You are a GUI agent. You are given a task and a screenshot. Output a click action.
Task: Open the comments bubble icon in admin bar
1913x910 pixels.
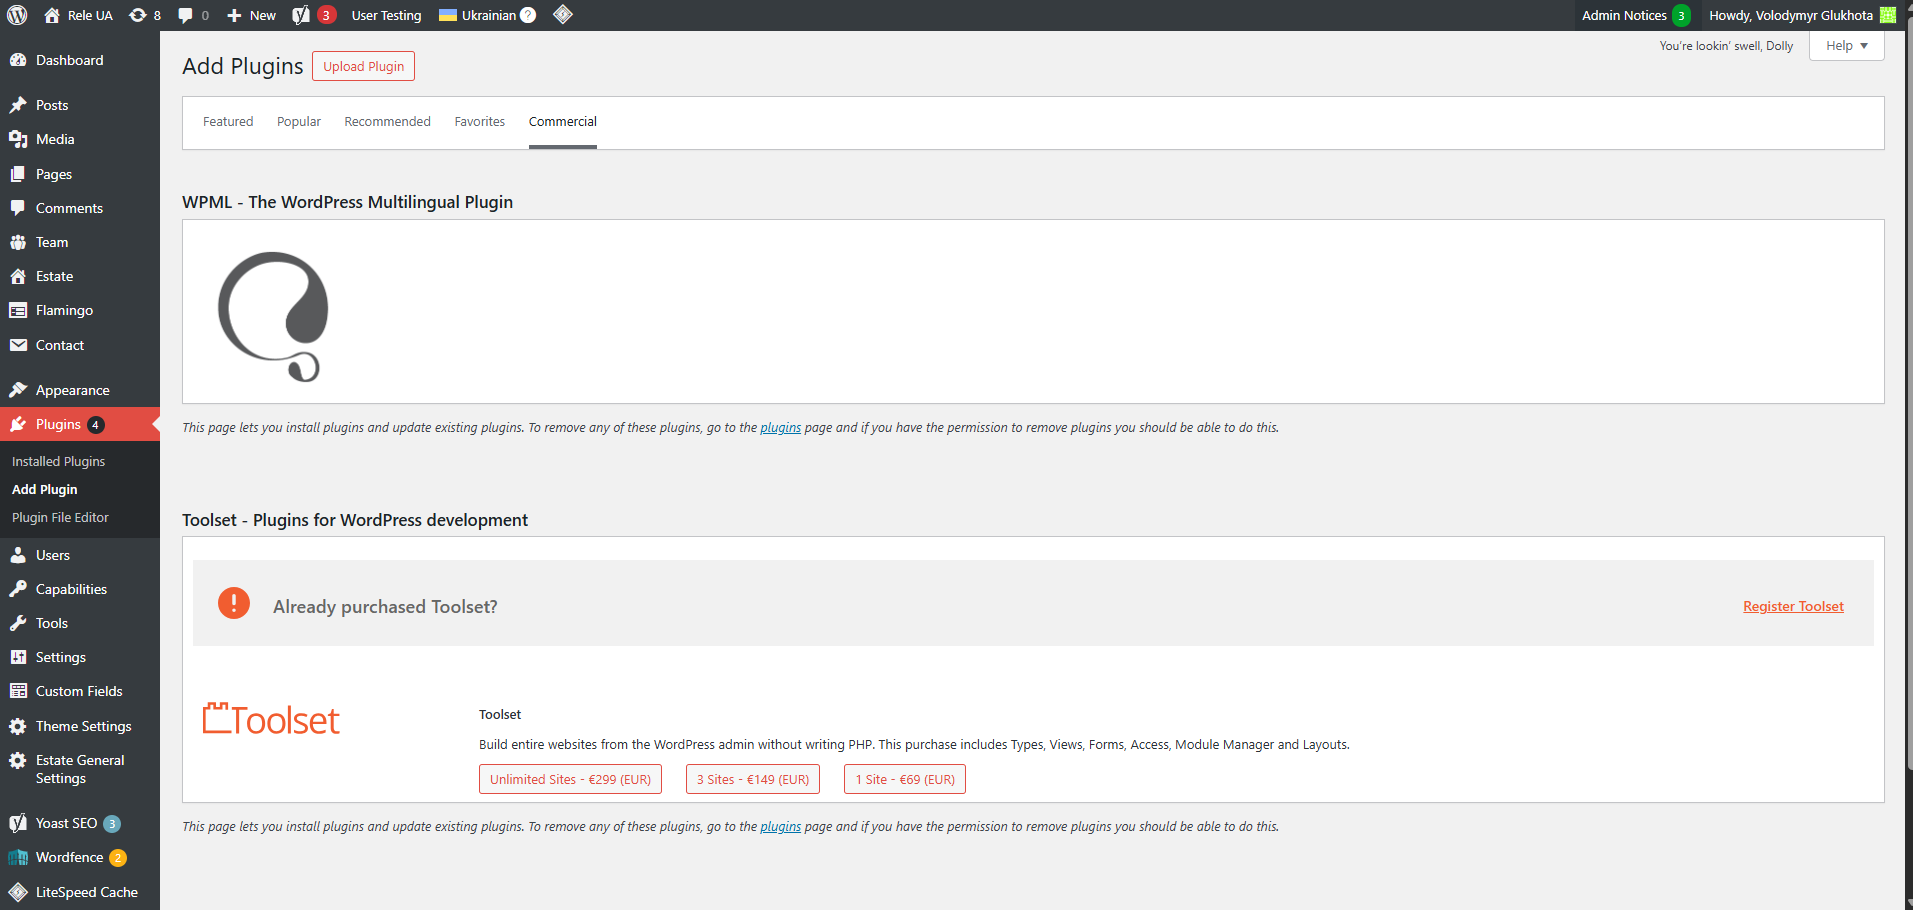click(x=185, y=16)
